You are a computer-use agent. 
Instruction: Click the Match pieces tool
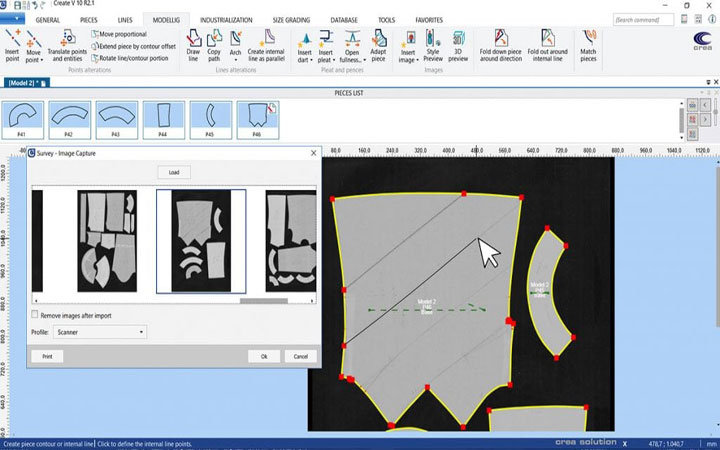tap(588, 47)
